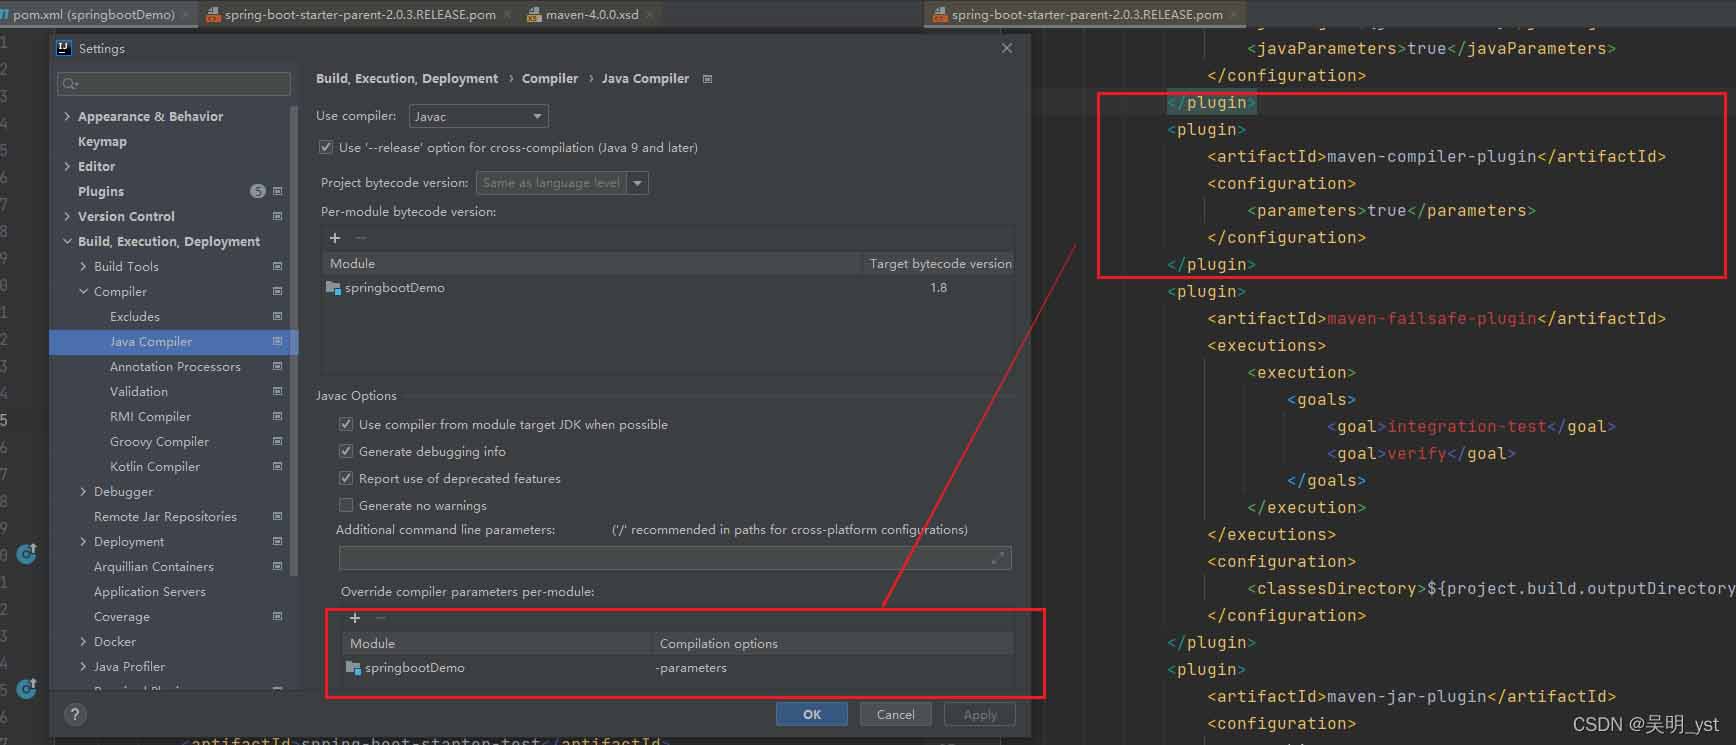Close the pom.xml (springbootDemo) tab
The width and height of the screenshot is (1736, 745).
(186, 14)
